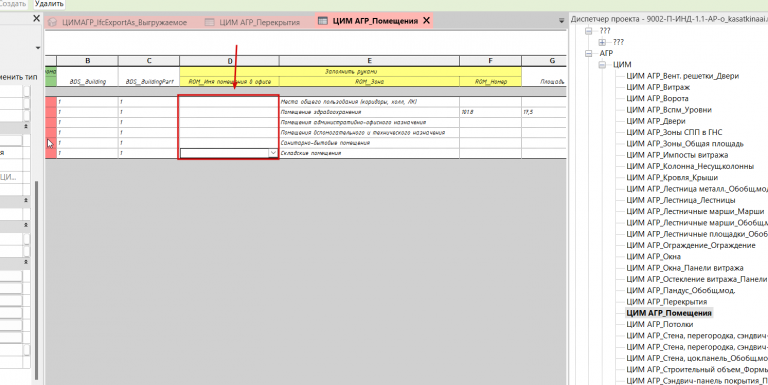The height and width of the screenshot is (385, 768).
Task: Collapse the АГР node in project browser
Action: click(x=589, y=53)
